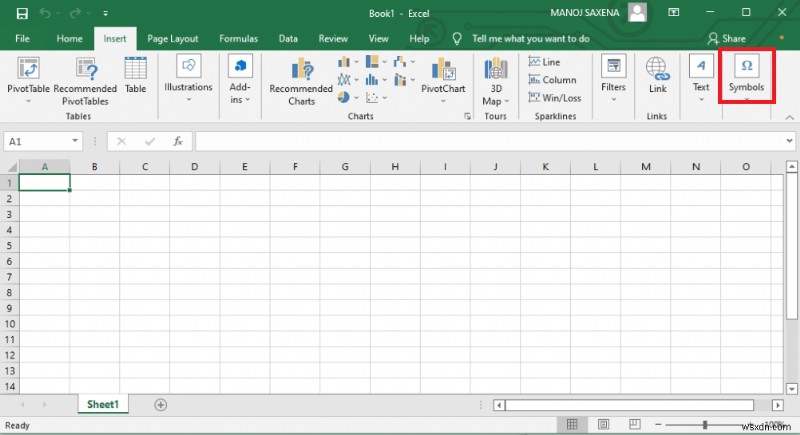The height and width of the screenshot is (435, 800).
Task: Expand the Filters group
Action: pos(613,78)
